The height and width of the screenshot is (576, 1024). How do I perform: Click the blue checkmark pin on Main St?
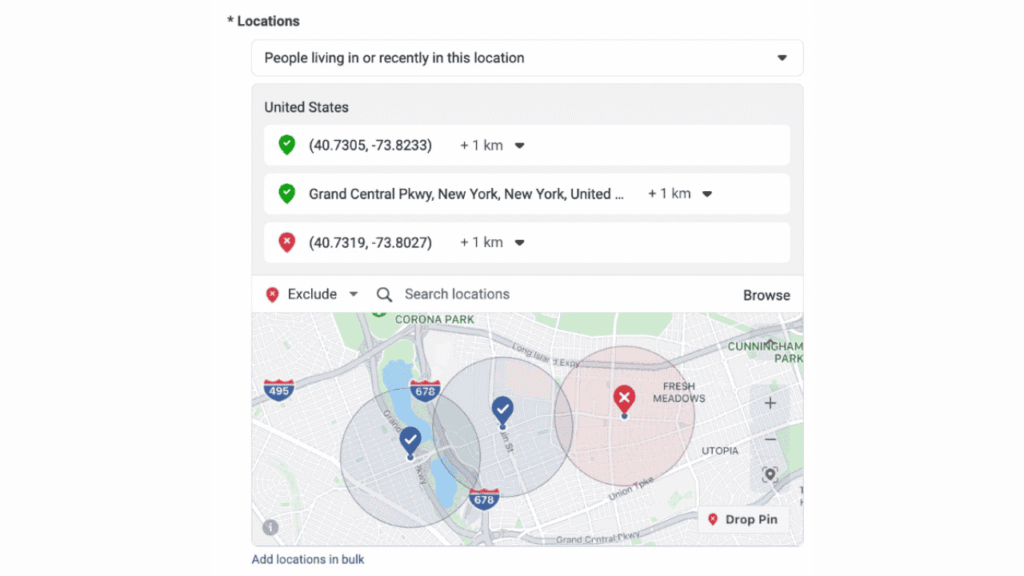point(502,409)
